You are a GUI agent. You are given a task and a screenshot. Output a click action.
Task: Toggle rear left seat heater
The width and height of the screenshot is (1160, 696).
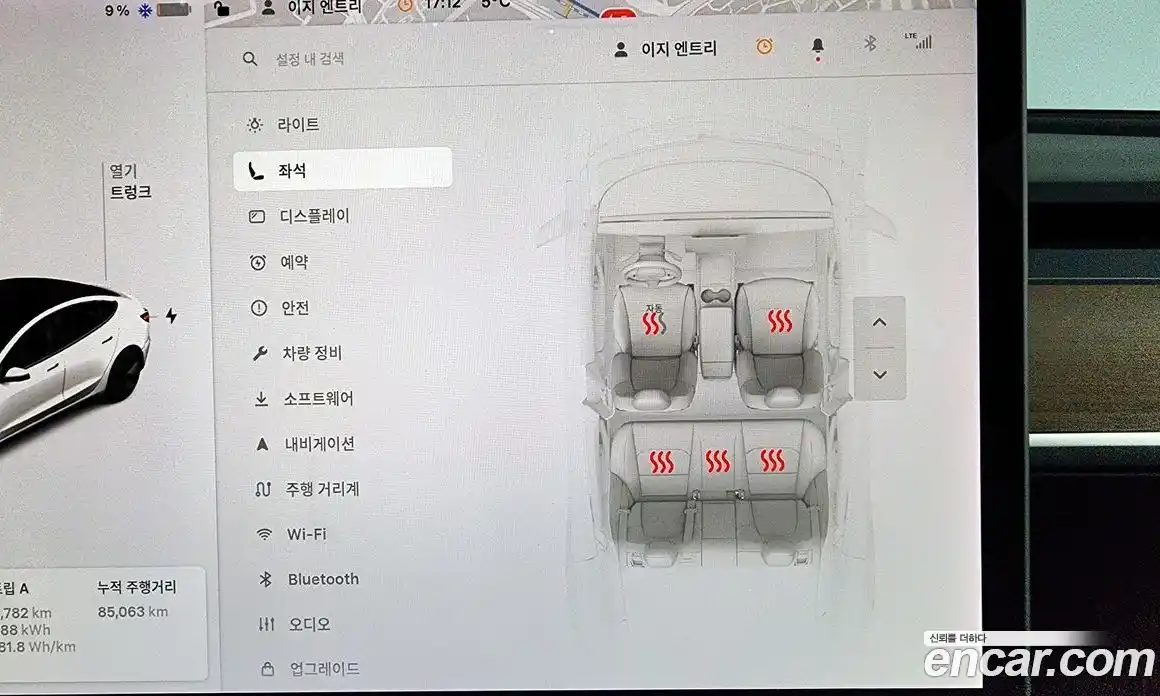point(661,461)
